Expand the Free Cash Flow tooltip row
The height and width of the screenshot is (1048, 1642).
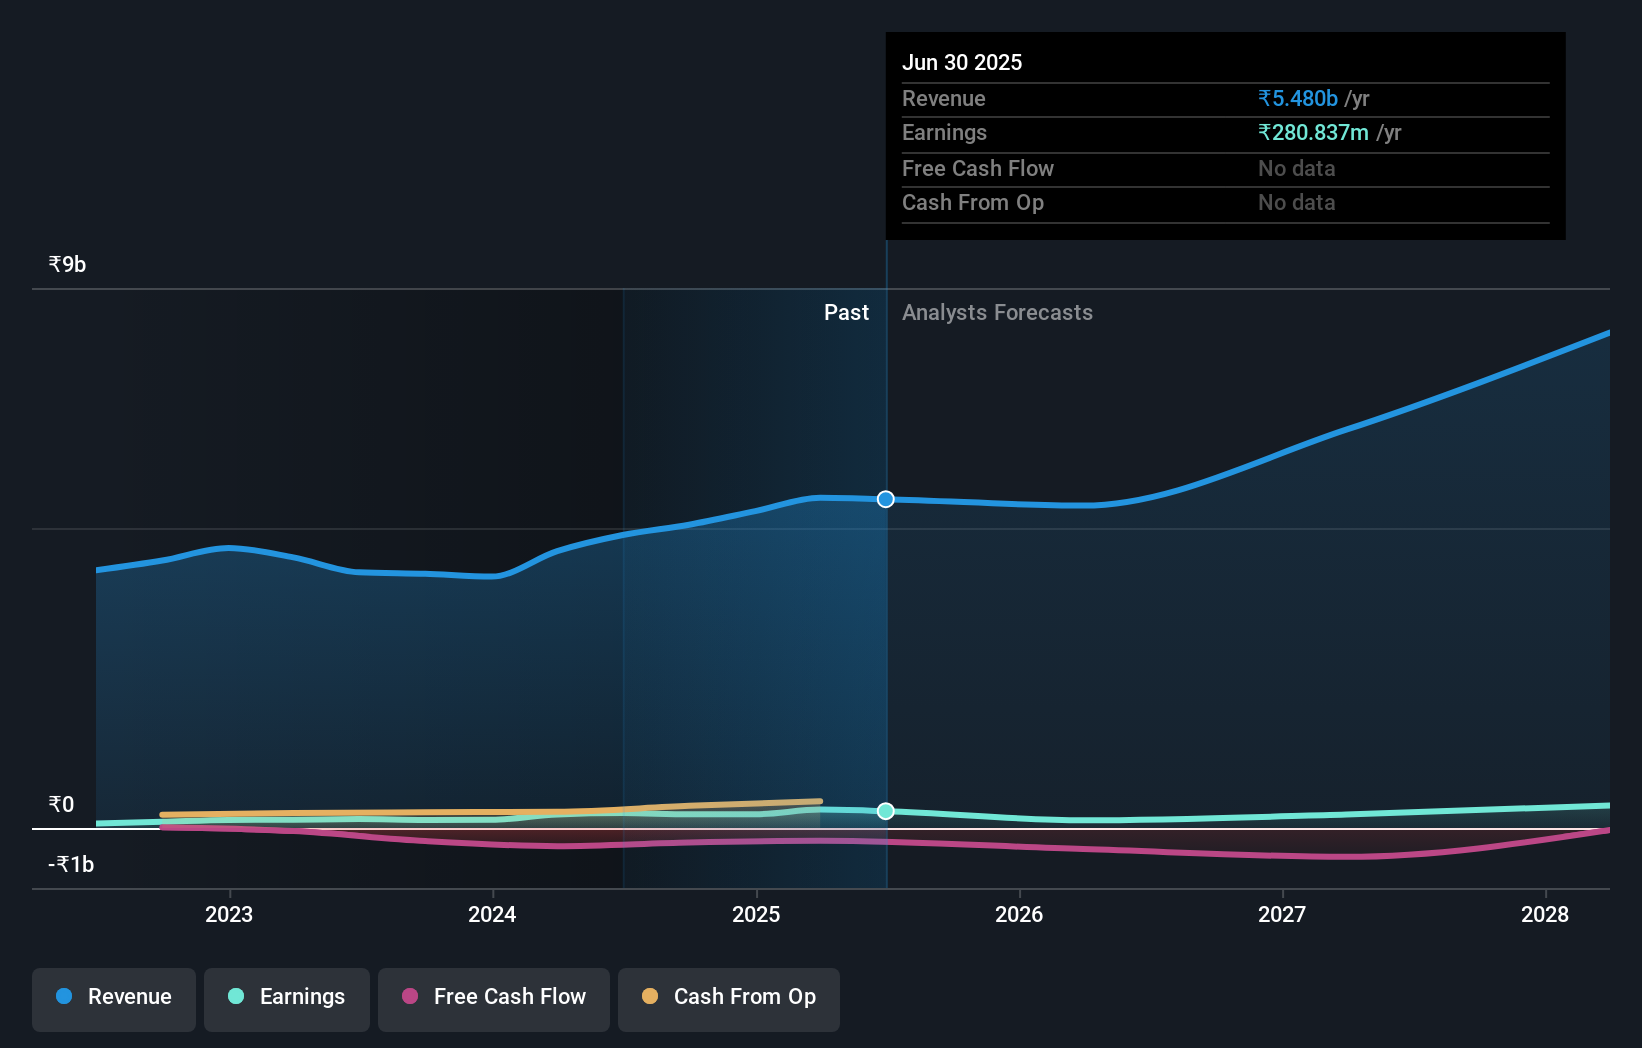[x=978, y=168]
